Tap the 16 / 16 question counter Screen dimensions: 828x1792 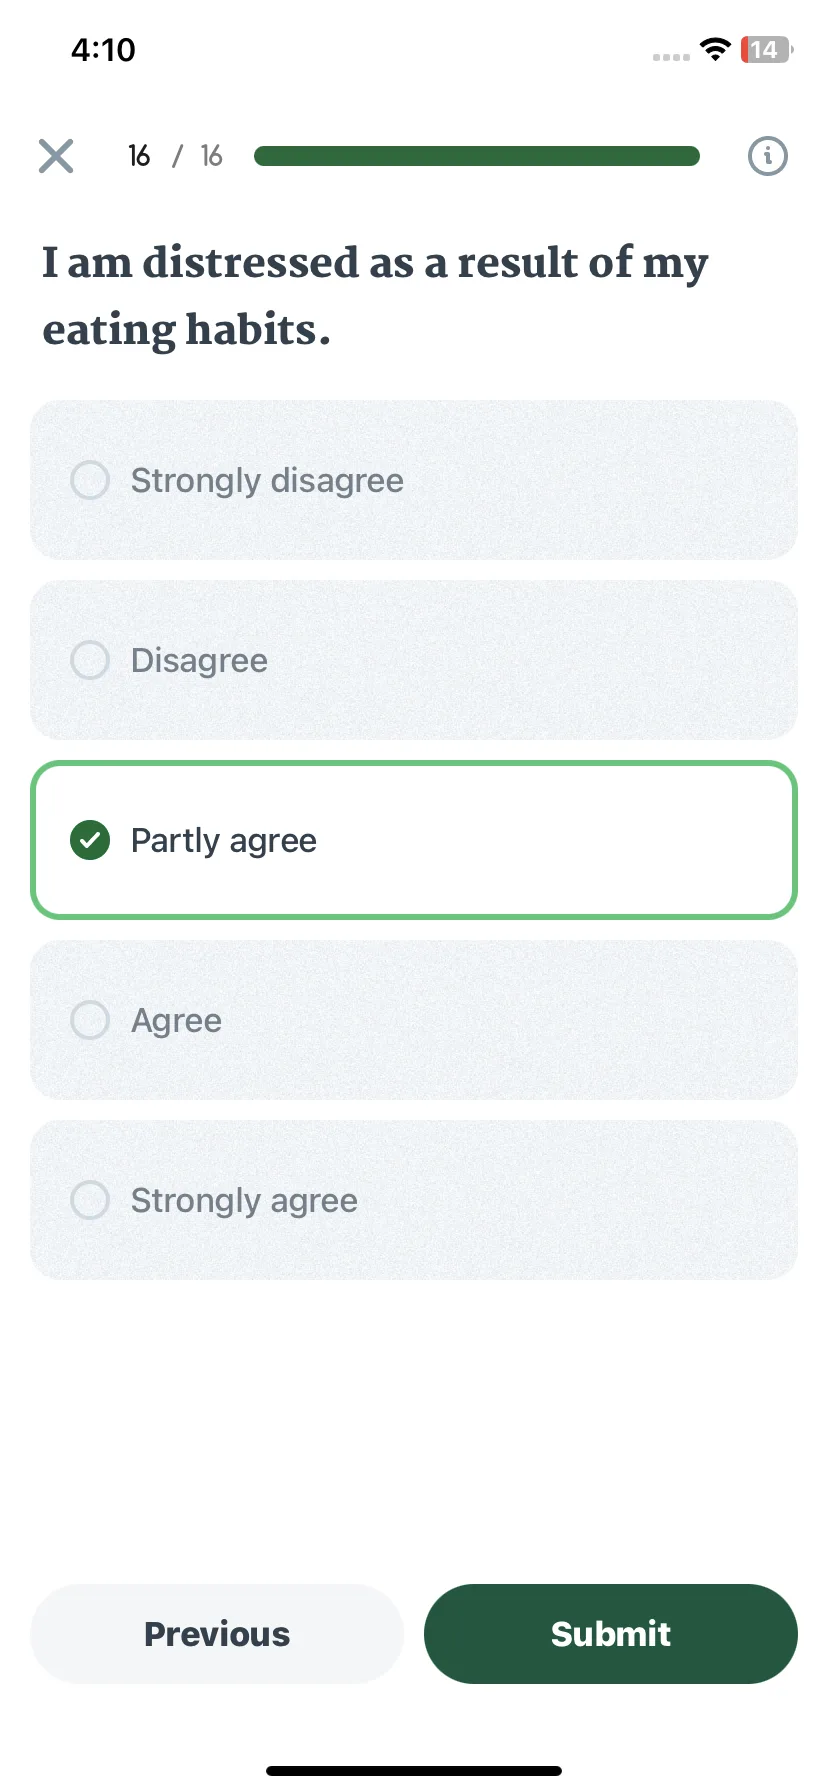click(x=175, y=156)
